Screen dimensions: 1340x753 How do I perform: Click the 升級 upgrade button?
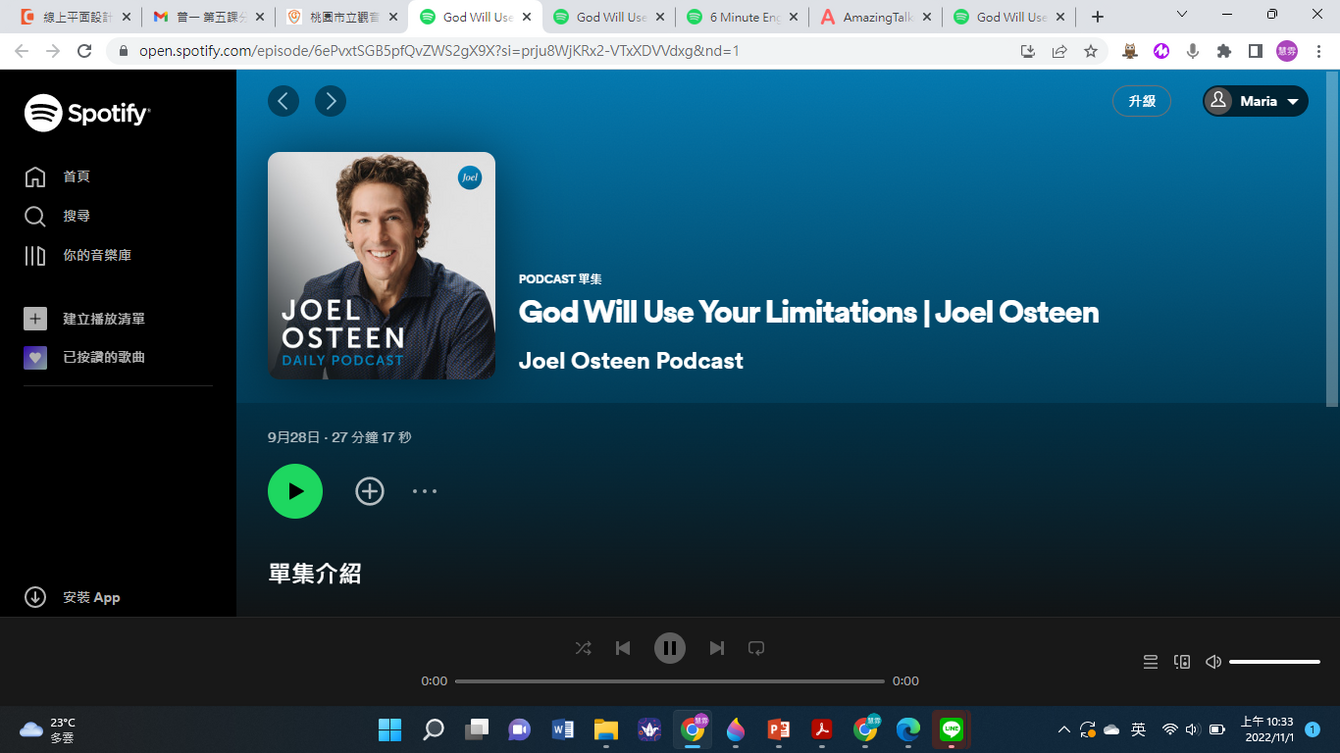point(1141,101)
